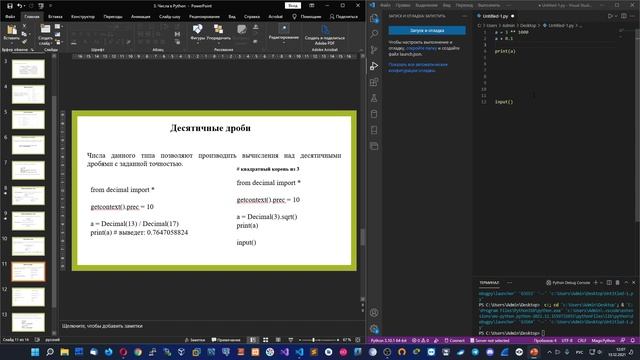The height and width of the screenshot is (360, 640).
Task: Switch to Normal view in PowerPoint status bar
Action: 253,340
